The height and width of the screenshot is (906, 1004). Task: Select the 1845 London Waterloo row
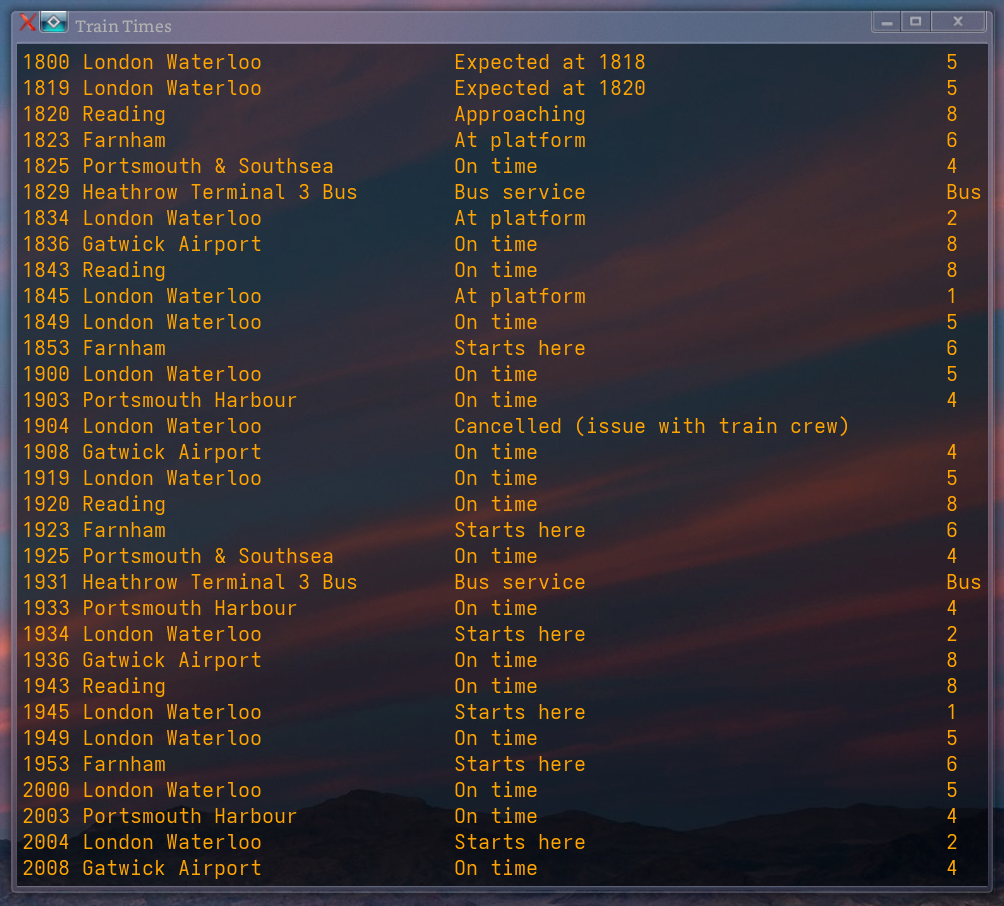click(x=502, y=296)
